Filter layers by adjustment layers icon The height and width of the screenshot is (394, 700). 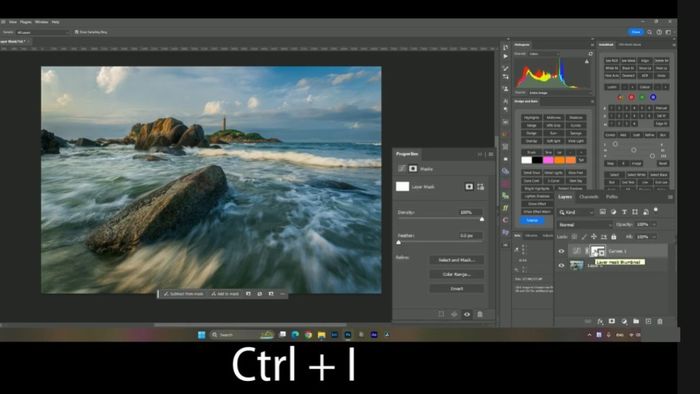613,212
